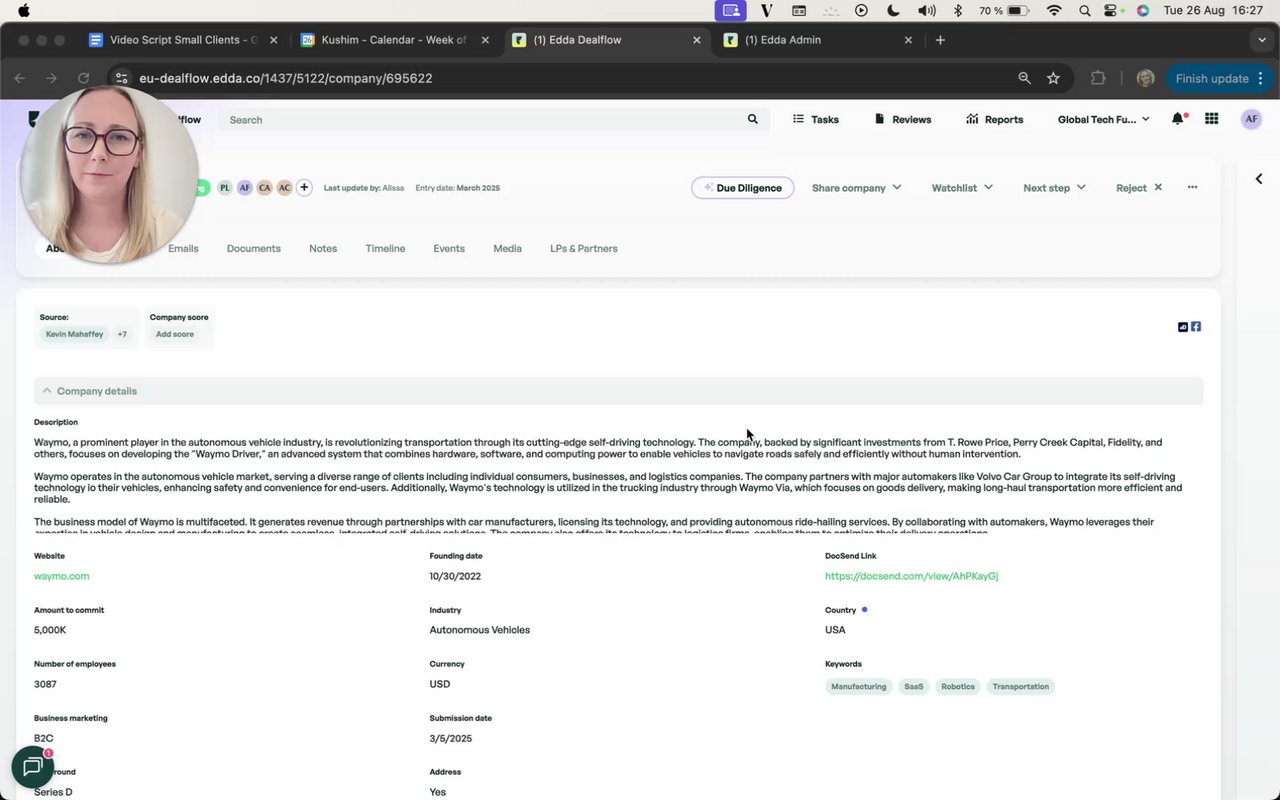Image resolution: width=1280 pixels, height=800 pixels.
Task: Switch to Video Script Small Clients tab
Action: [x=183, y=40]
